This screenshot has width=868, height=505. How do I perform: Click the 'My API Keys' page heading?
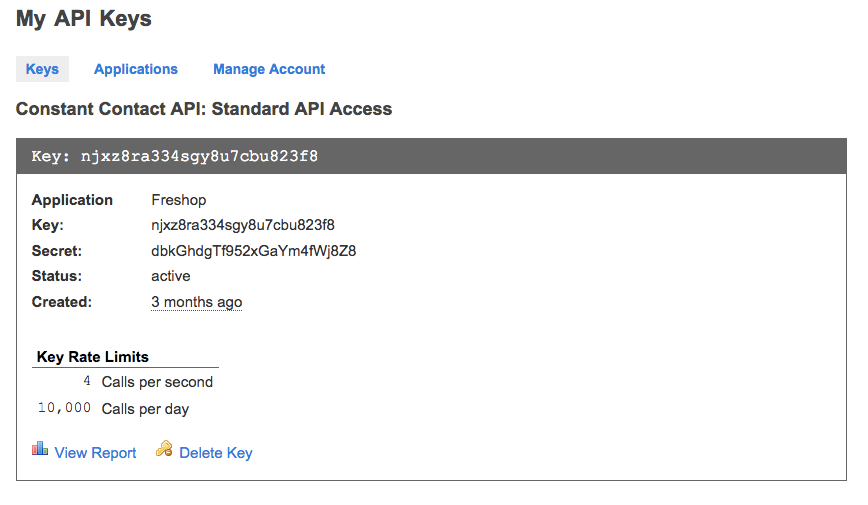pos(84,19)
